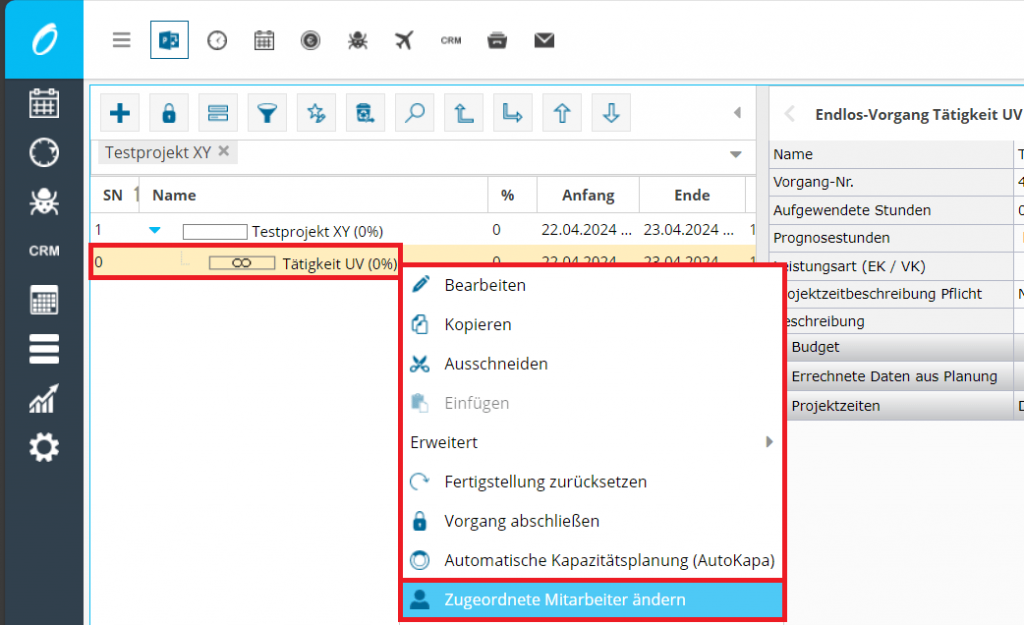Select the airplane travel icon in the top bar

(x=404, y=40)
